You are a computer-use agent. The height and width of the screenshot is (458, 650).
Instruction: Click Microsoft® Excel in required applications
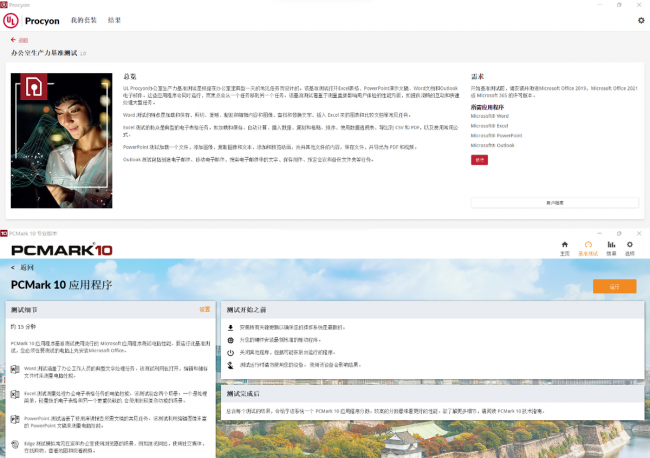(489, 126)
